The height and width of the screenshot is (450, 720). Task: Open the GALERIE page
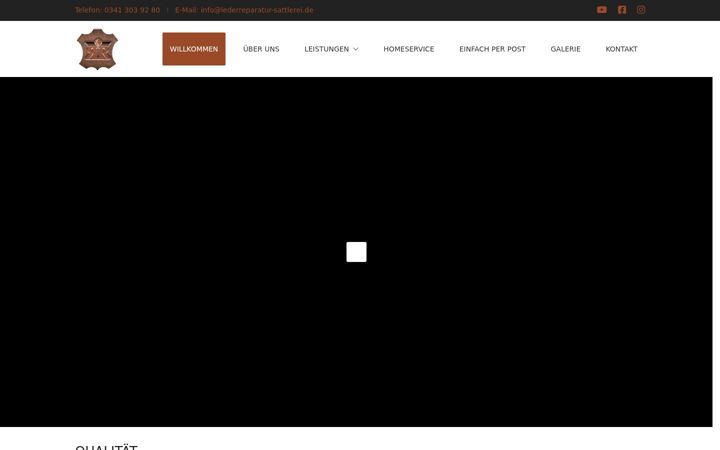pyautogui.click(x=565, y=49)
